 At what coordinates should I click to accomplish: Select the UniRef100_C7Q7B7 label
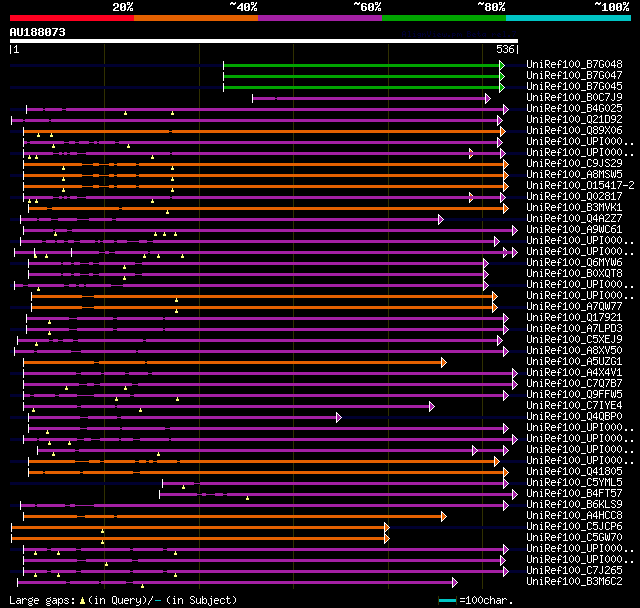click(x=574, y=384)
